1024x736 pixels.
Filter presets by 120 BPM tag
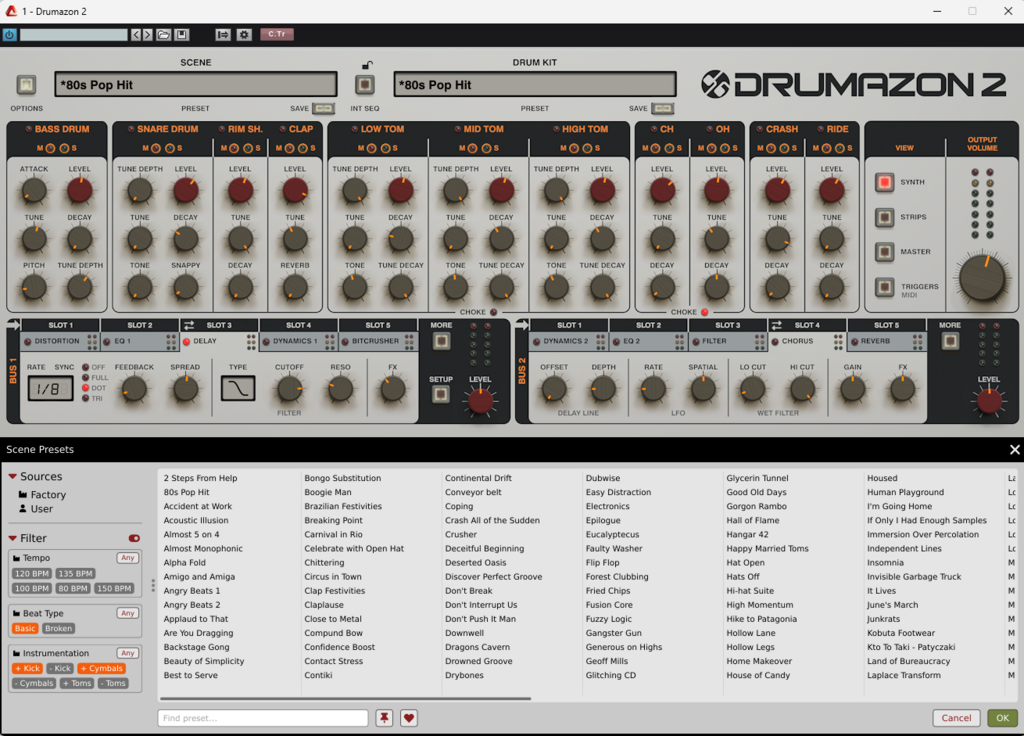tap(31, 573)
